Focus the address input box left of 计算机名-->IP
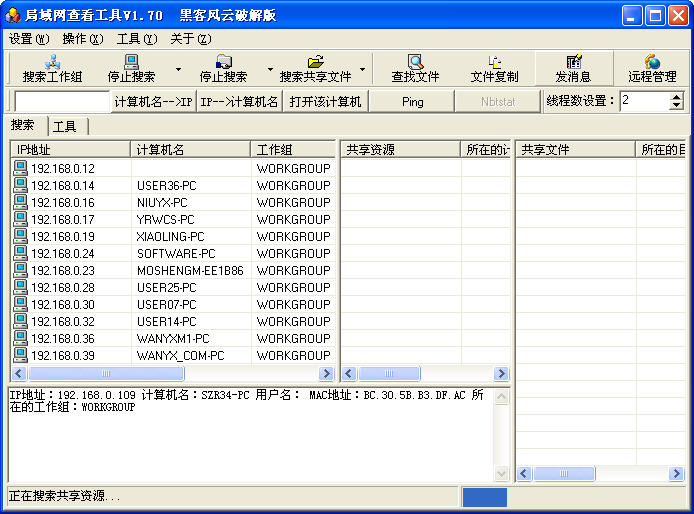 [62, 101]
